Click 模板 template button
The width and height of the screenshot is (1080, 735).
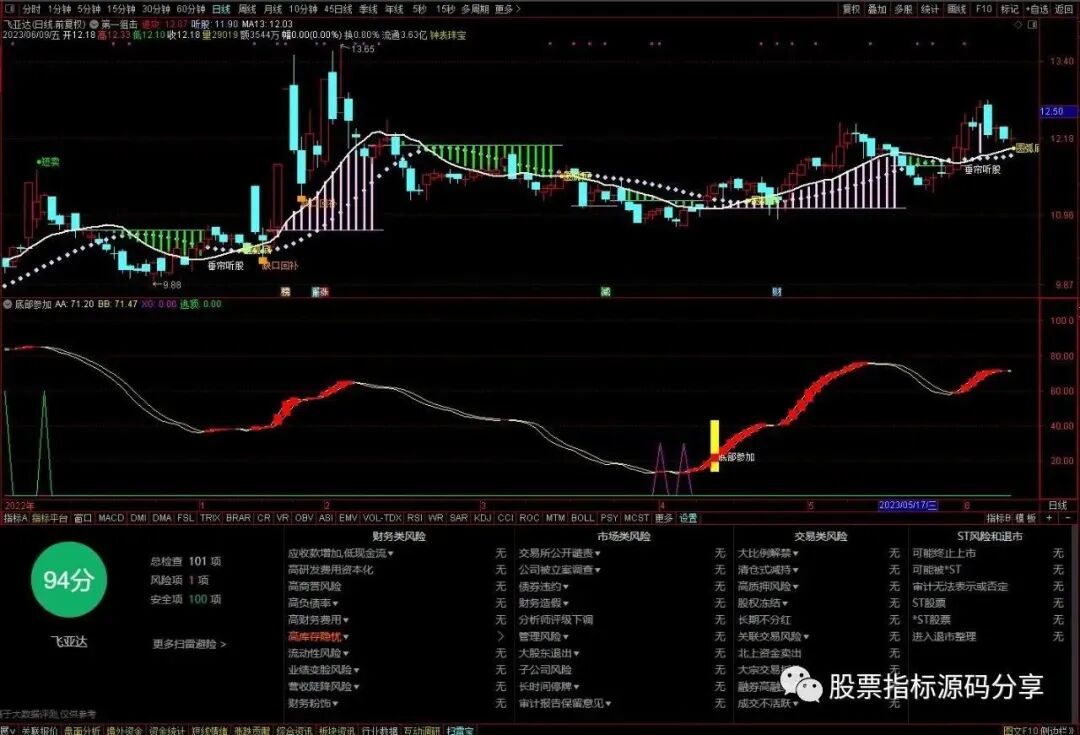pos(1026,517)
